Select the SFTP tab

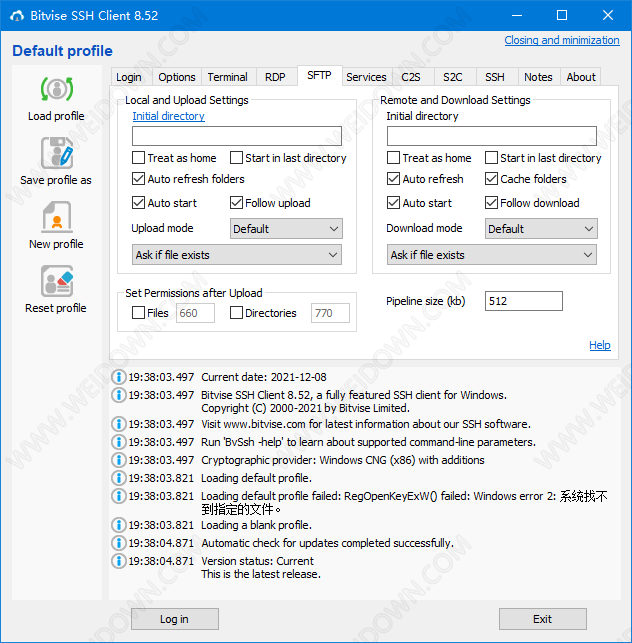tap(319, 76)
